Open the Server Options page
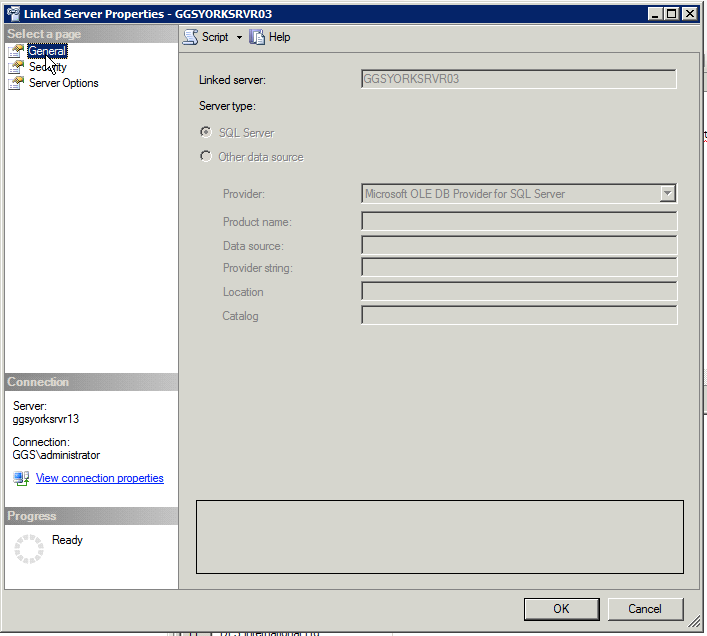 coord(64,83)
